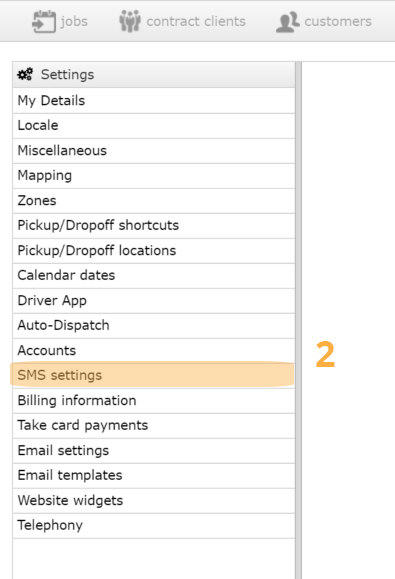Viewport: 395px width, 579px height.
Task: Switch to the contract clients tab
Action: 196,21
